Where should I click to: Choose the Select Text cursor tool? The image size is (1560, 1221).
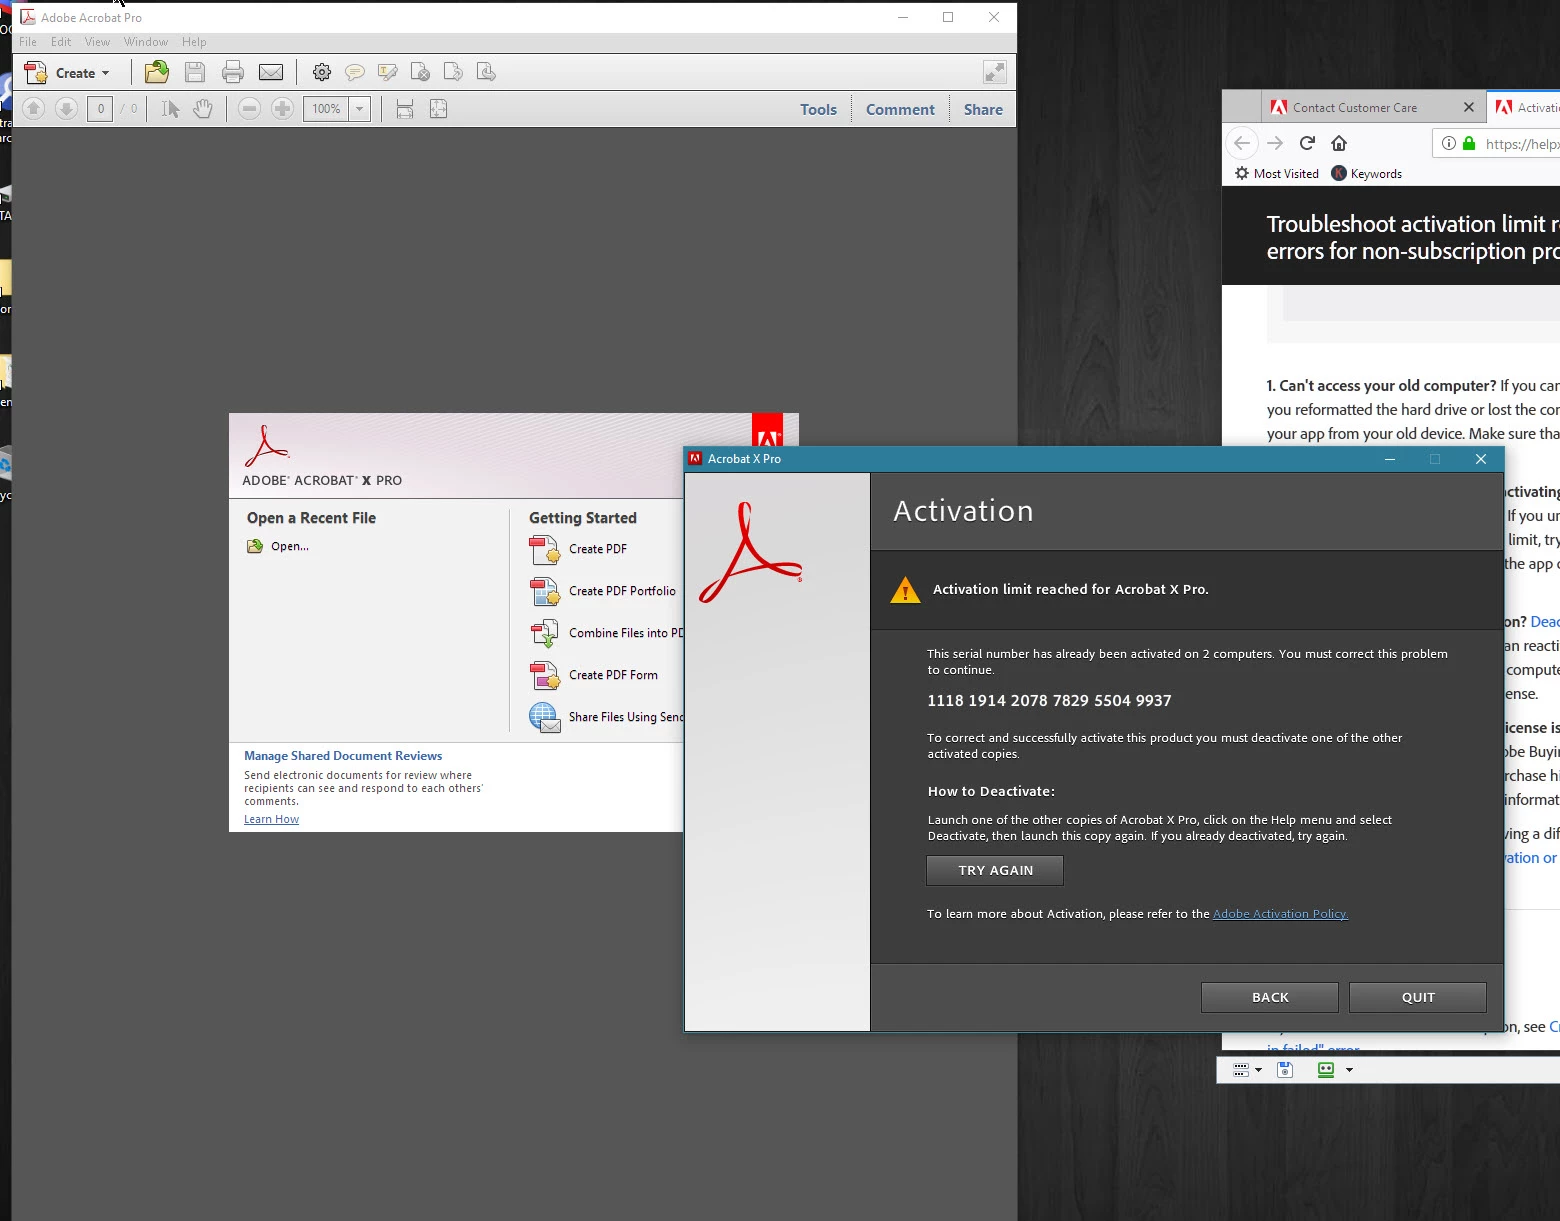point(170,108)
